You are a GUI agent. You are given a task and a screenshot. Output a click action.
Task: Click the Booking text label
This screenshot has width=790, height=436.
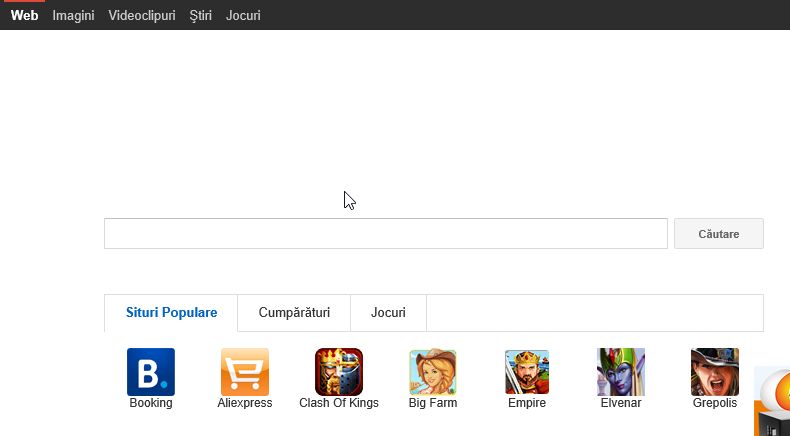pyautogui.click(x=151, y=403)
